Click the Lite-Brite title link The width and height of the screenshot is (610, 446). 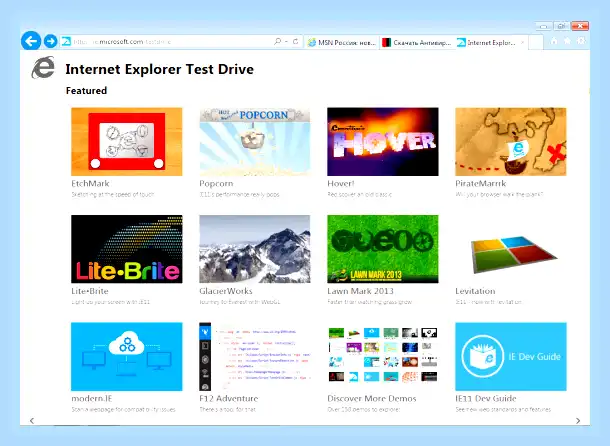point(90,291)
